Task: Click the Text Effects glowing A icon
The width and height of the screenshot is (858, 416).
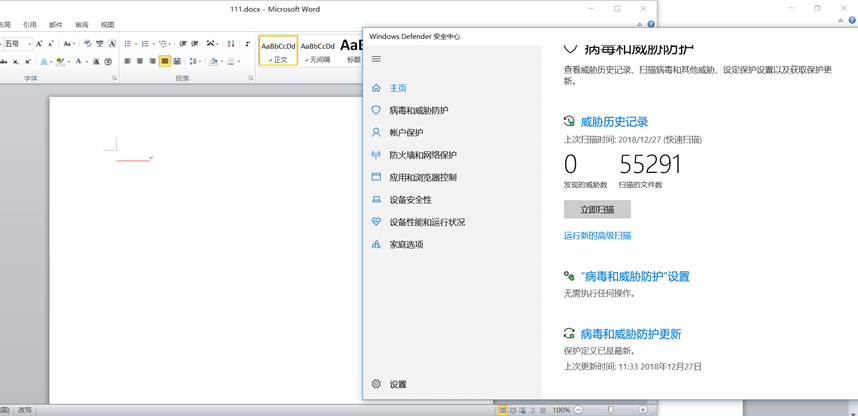Action: coord(44,62)
